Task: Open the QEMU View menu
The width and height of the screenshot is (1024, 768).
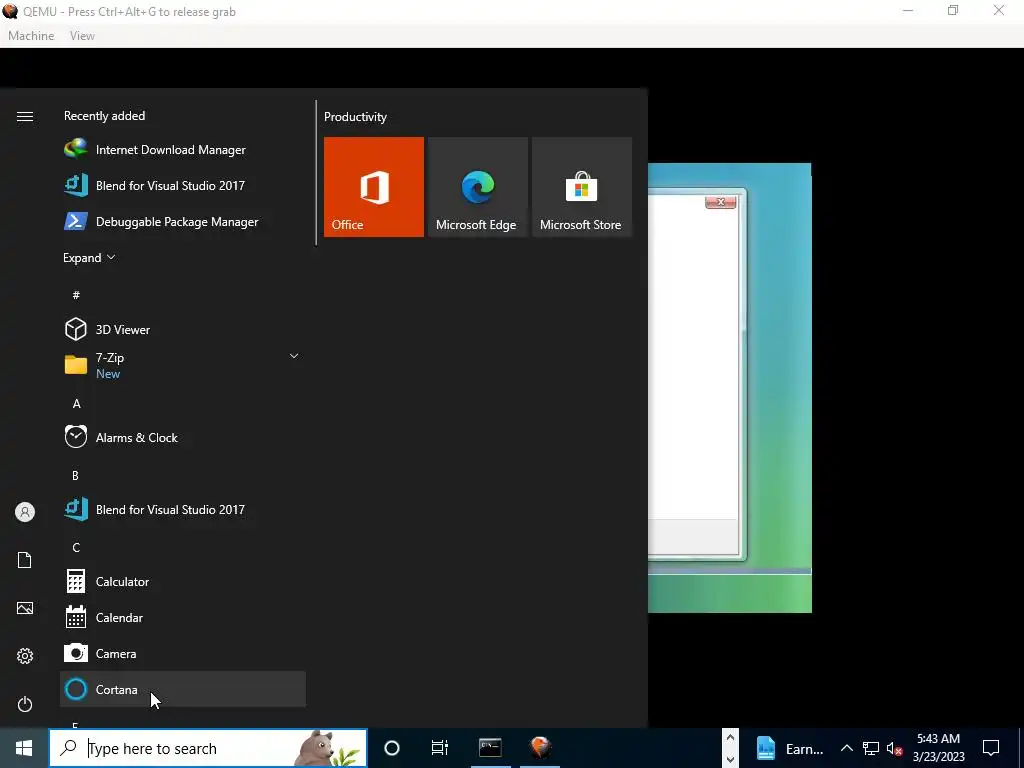Action: [x=82, y=36]
